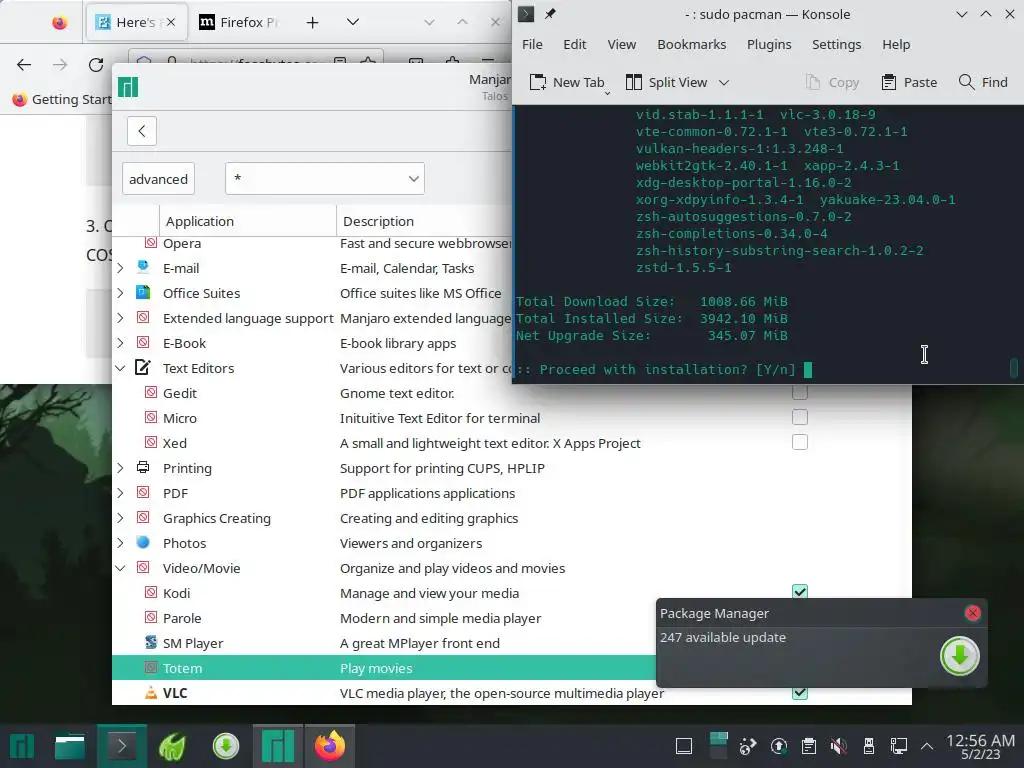
Task: Collapse the Text Editors category
Action: coord(120,368)
